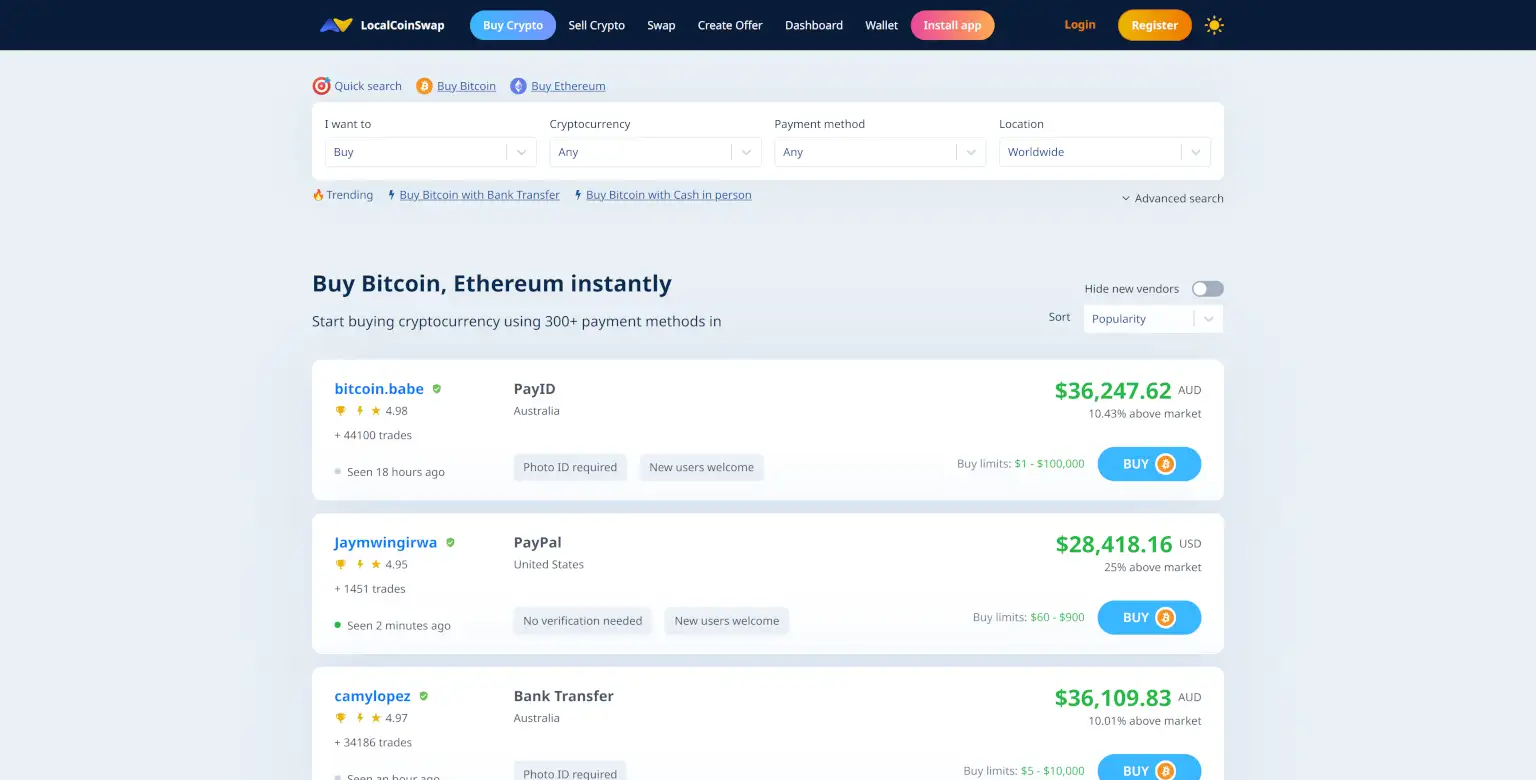Click the Ethereum icon beside Buy Ethereum
Viewport: 1536px width, 780px height.
(518, 86)
